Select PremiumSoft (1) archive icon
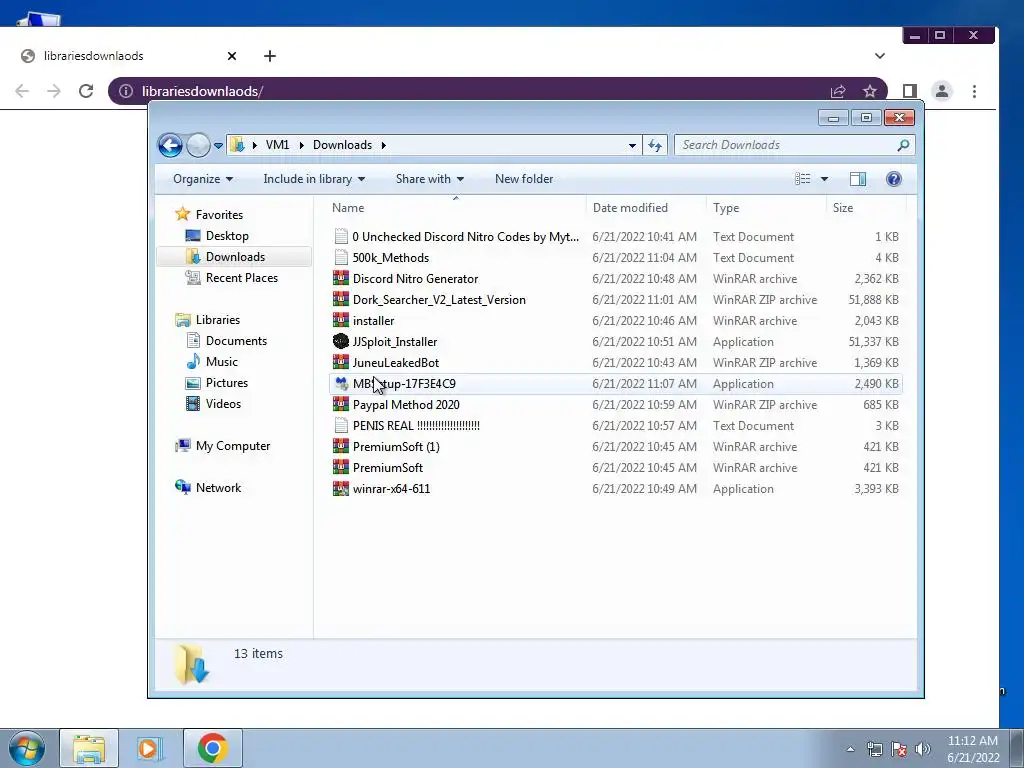The height and width of the screenshot is (768, 1024). pyautogui.click(x=341, y=446)
